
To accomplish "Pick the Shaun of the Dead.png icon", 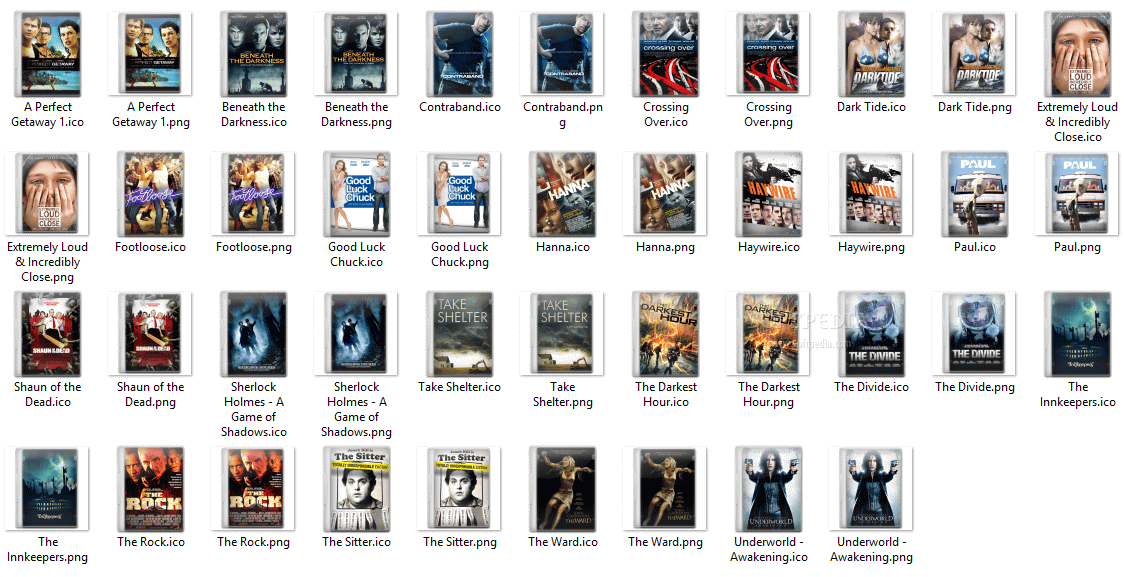I will tap(151, 334).
